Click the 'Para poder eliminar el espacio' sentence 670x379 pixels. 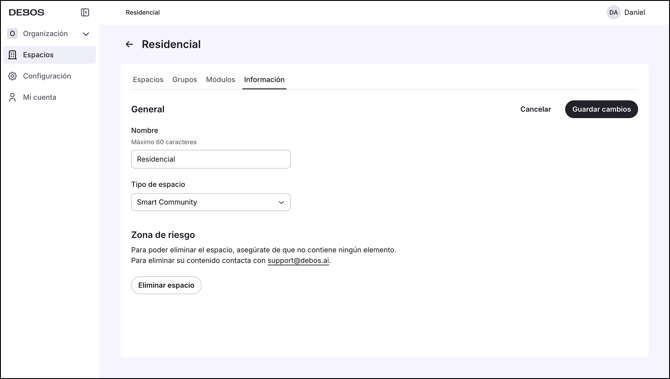click(264, 250)
